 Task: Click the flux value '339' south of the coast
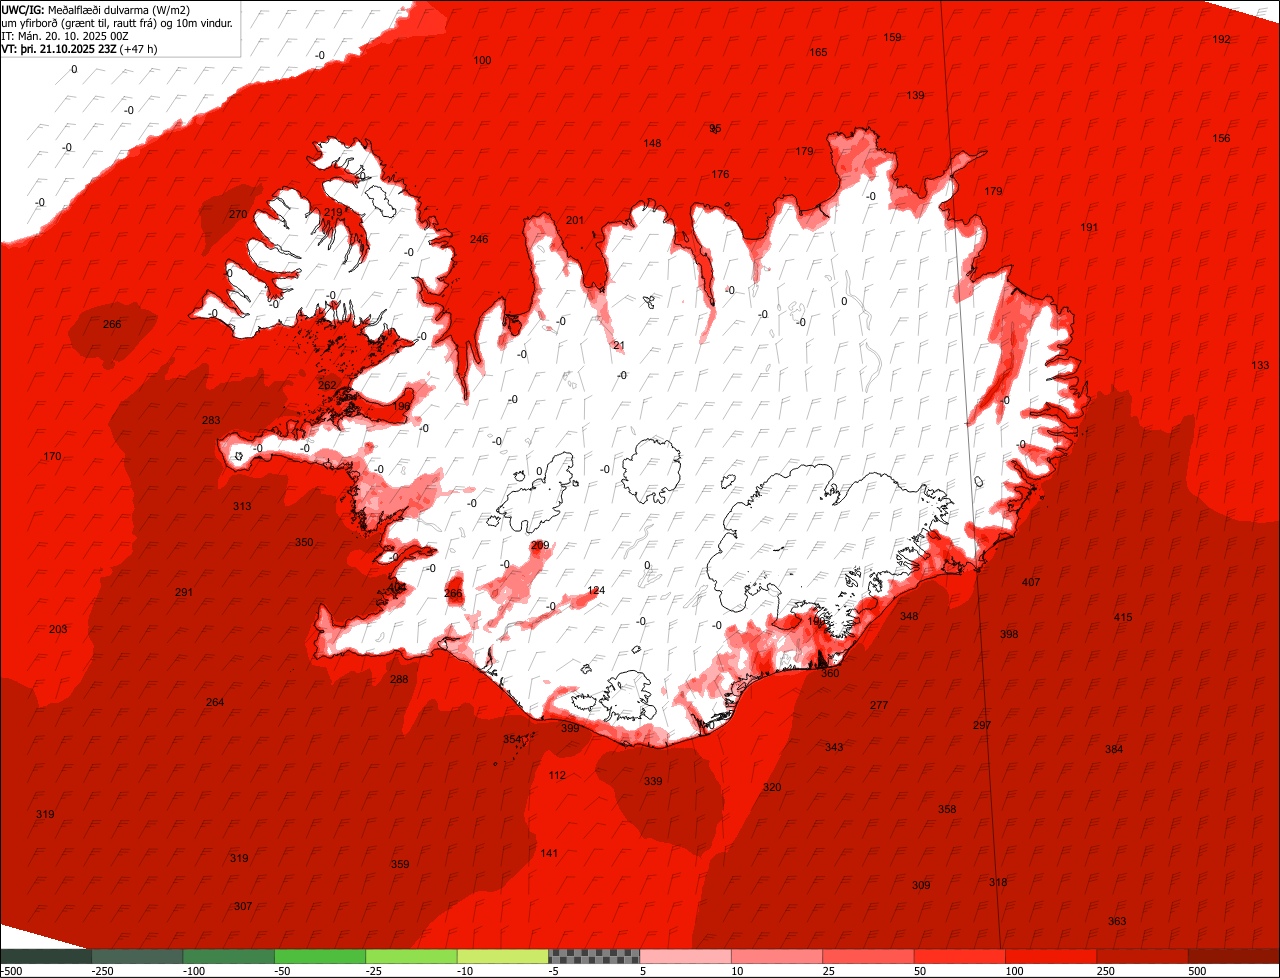[653, 782]
